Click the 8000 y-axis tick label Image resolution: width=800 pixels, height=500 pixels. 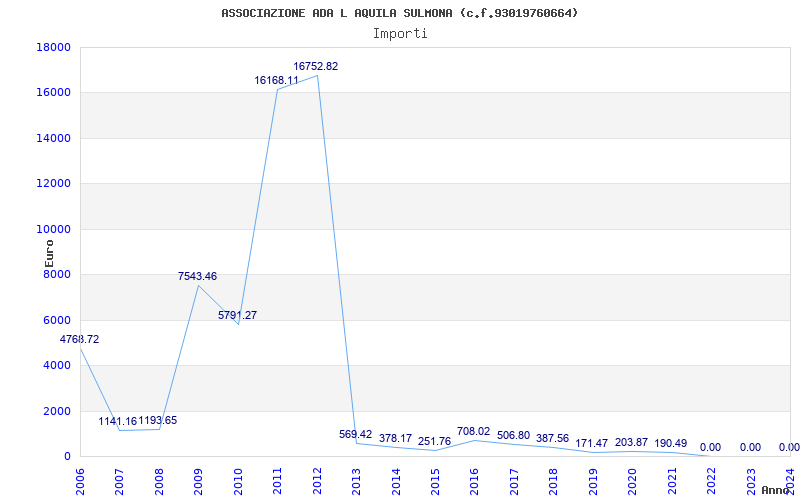(57, 274)
